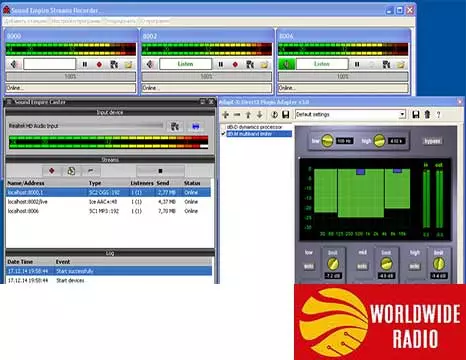Click the Listen field in the 8002 panel
This screenshot has height=360, width=466.
[x=185, y=64]
